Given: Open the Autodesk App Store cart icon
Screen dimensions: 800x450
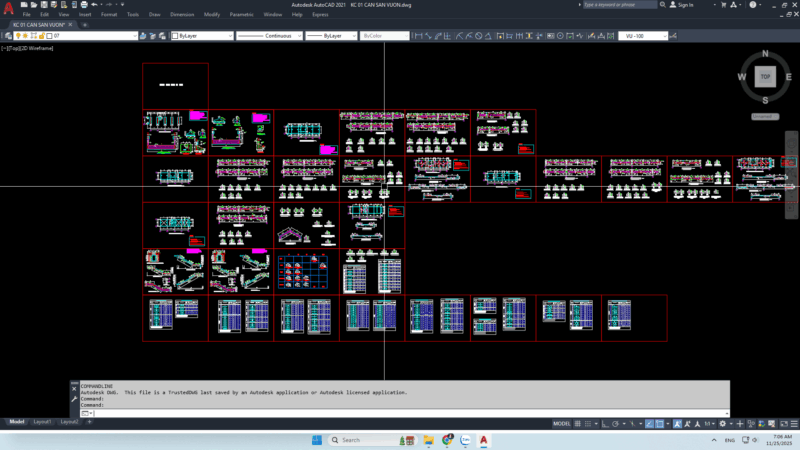Looking at the screenshot, I should click(724, 5).
